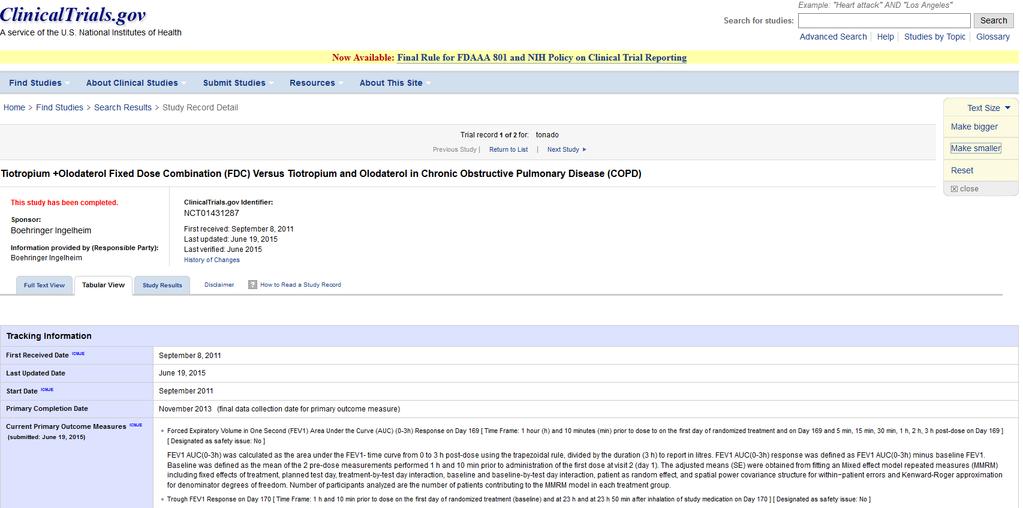Image resolution: width=1023 pixels, height=508 pixels.
Task: Open Studies by Topic link
Action: [934, 37]
